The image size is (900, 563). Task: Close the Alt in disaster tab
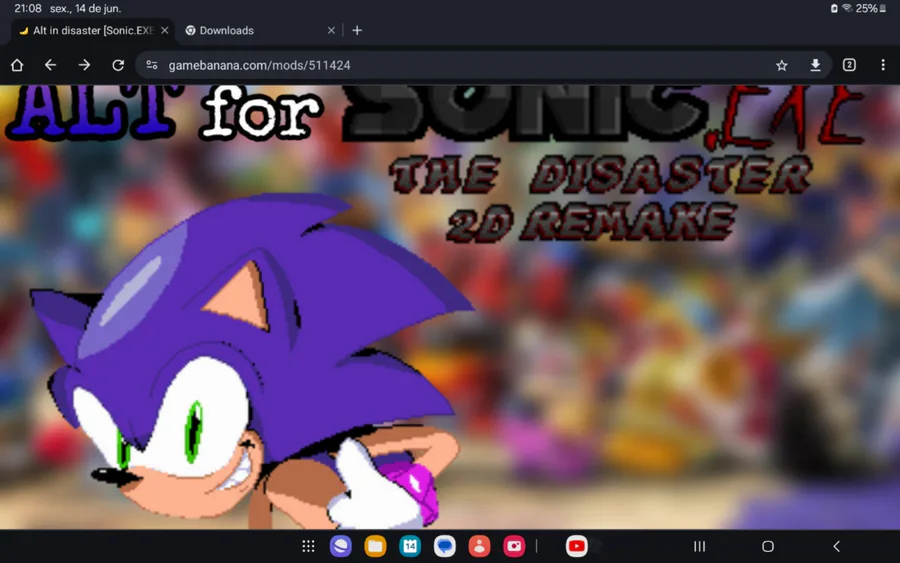click(165, 30)
